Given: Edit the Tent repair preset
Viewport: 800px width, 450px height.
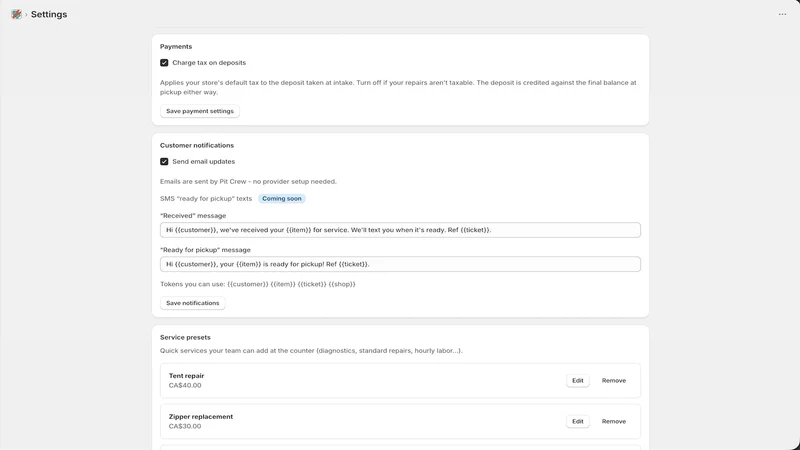Looking at the screenshot, I should 578,381.
